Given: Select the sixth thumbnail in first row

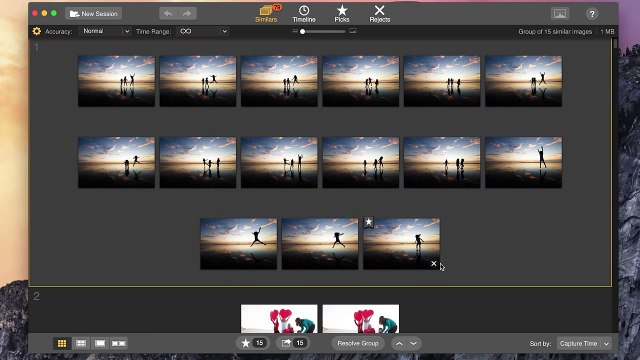Looking at the screenshot, I should (523, 81).
